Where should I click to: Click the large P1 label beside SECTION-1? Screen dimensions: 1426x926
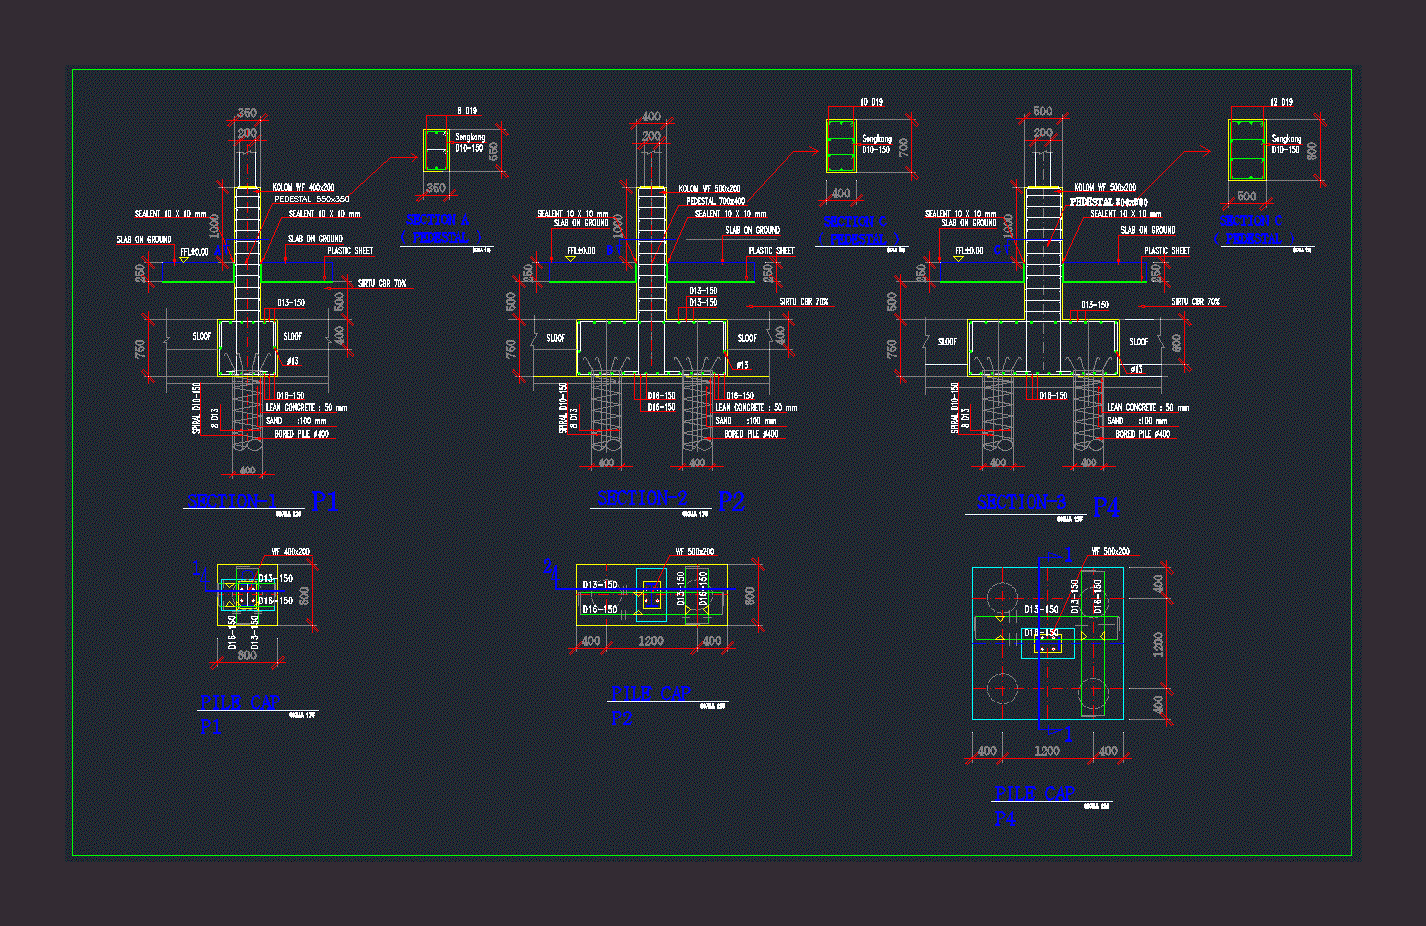click(x=325, y=502)
